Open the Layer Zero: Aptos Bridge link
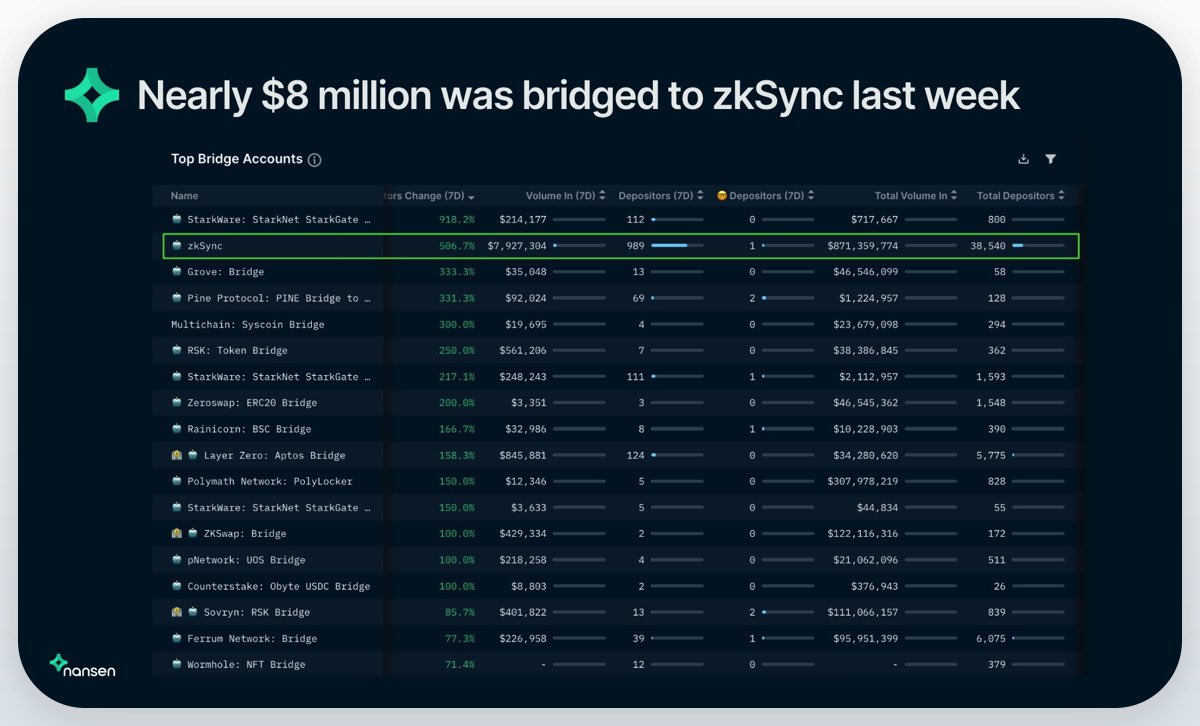 click(274, 455)
